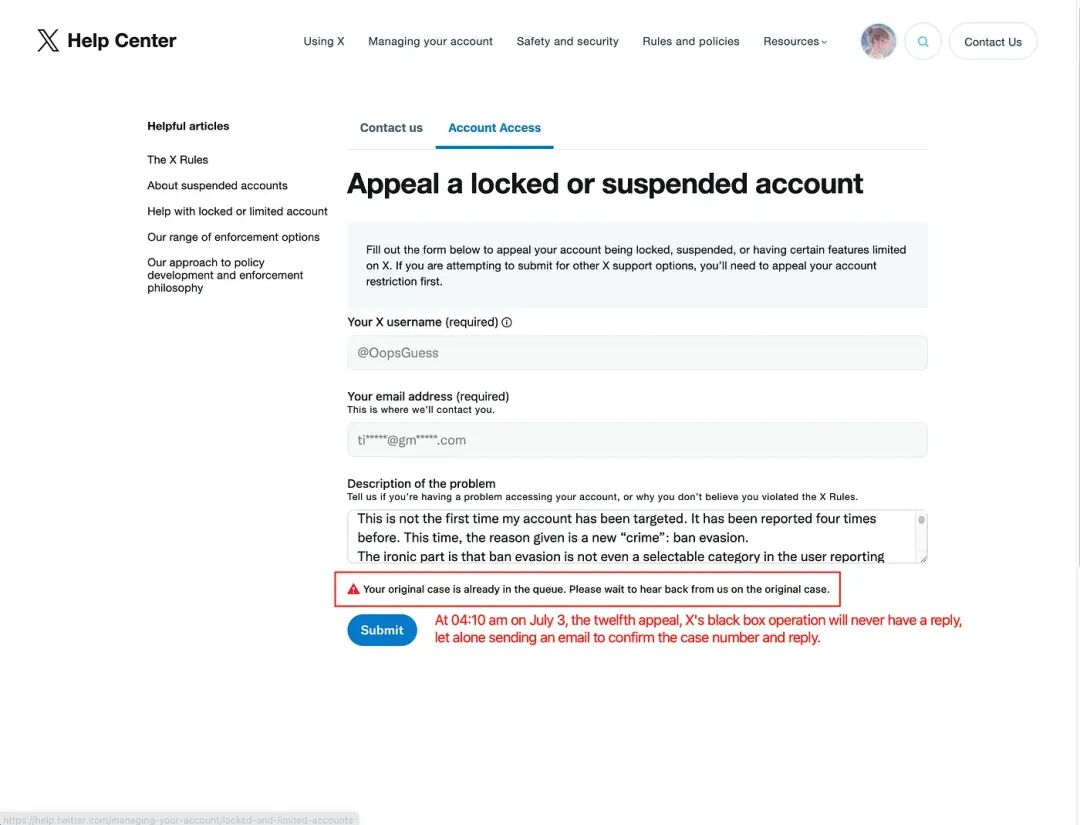Switch to the Contact us tab

click(391, 128)
